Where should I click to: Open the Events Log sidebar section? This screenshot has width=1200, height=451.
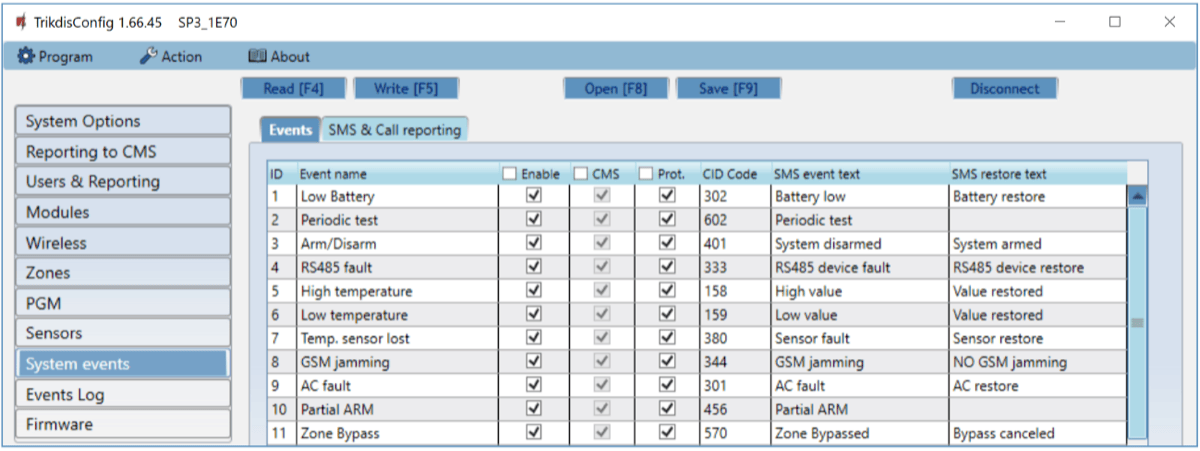(123, 394)
